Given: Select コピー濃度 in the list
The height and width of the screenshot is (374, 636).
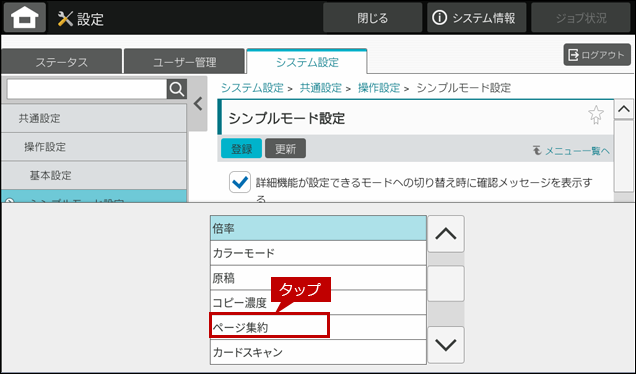Looking at the screenshot, I should pos(318,303).
